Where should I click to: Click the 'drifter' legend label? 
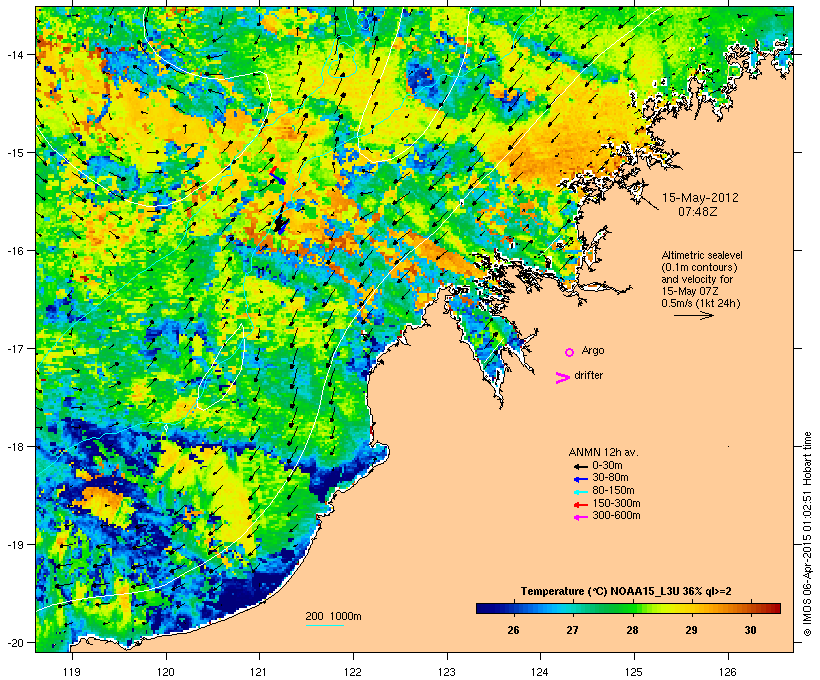(588, 375)
